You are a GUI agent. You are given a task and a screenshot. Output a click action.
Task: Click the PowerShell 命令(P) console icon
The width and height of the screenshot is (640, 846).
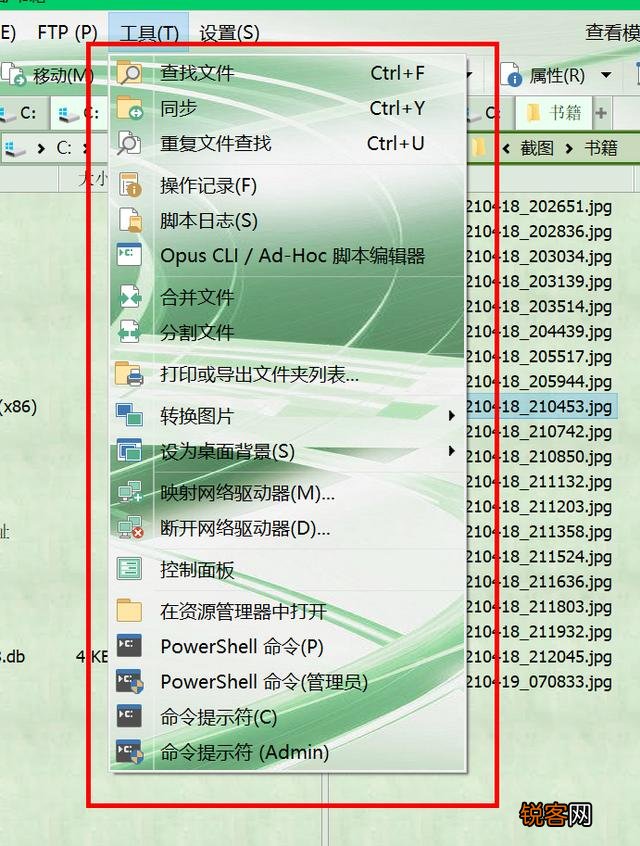(130, 646)
